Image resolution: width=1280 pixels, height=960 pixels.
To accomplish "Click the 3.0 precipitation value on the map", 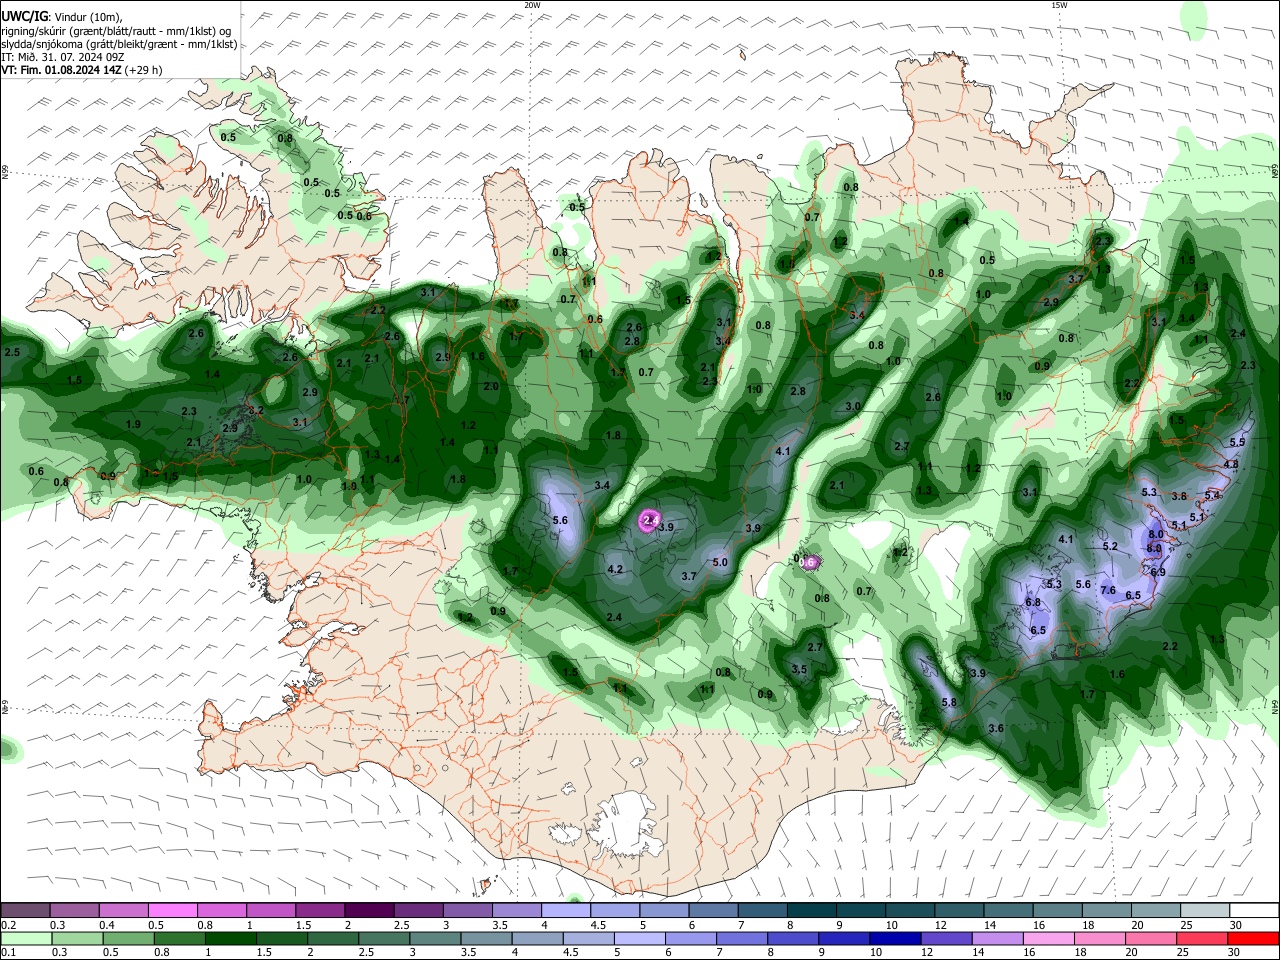I will (x=853, y=407).
